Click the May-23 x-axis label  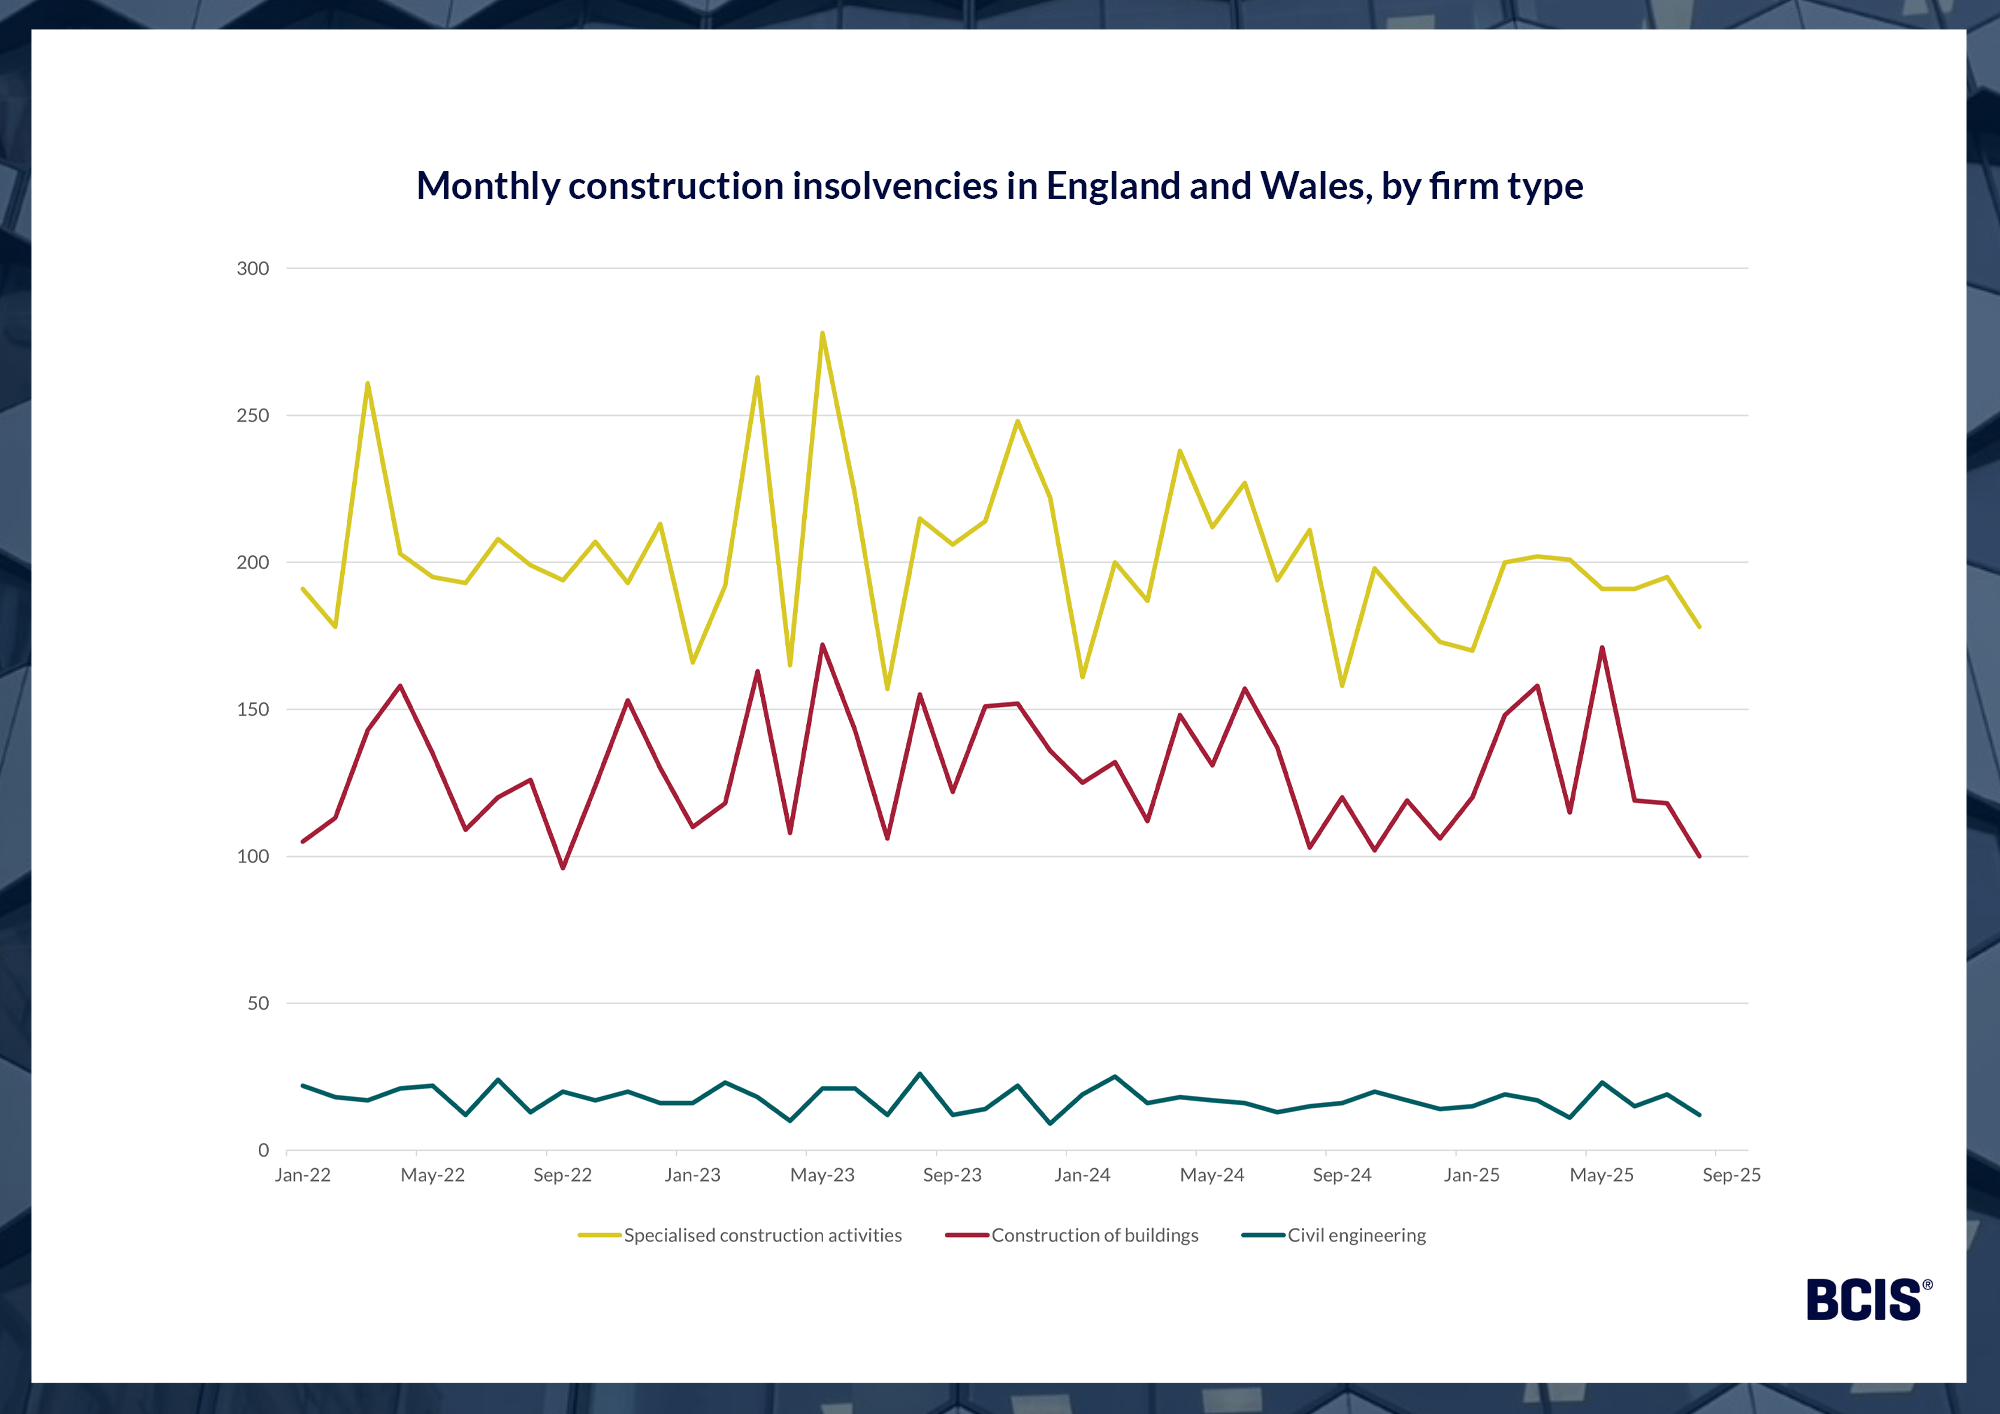pyautogui.click(x=822, y=1175)
